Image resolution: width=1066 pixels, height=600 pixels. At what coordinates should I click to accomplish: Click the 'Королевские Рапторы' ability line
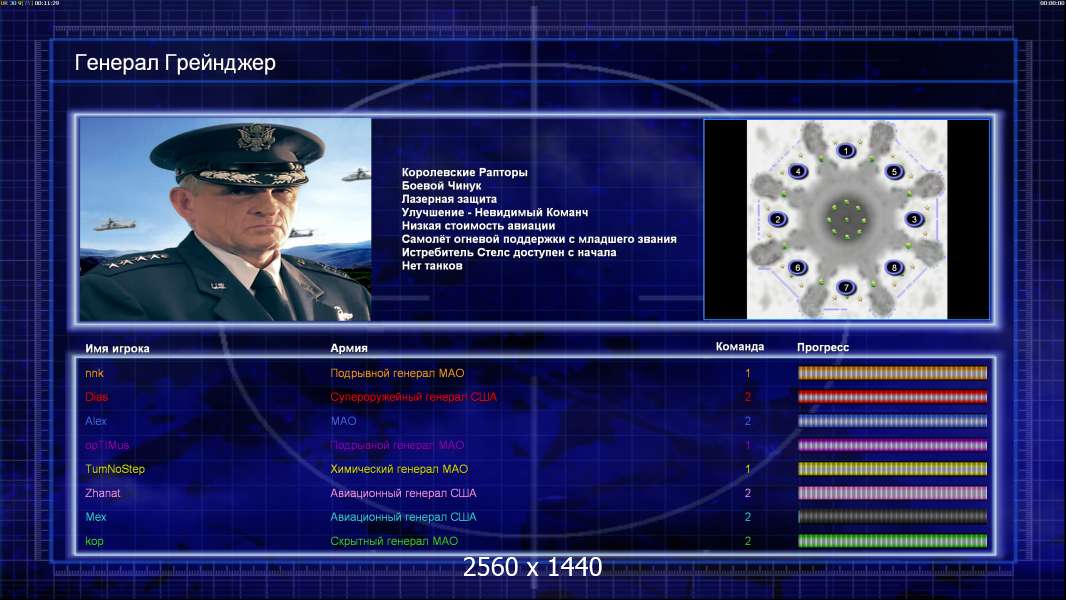(x=464, y=173)
